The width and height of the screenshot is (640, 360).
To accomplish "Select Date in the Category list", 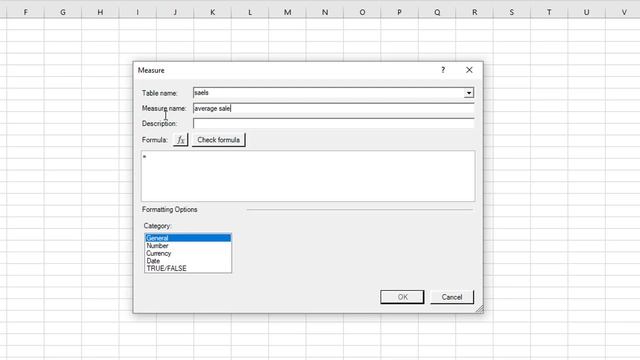I will tap(188, 261).
